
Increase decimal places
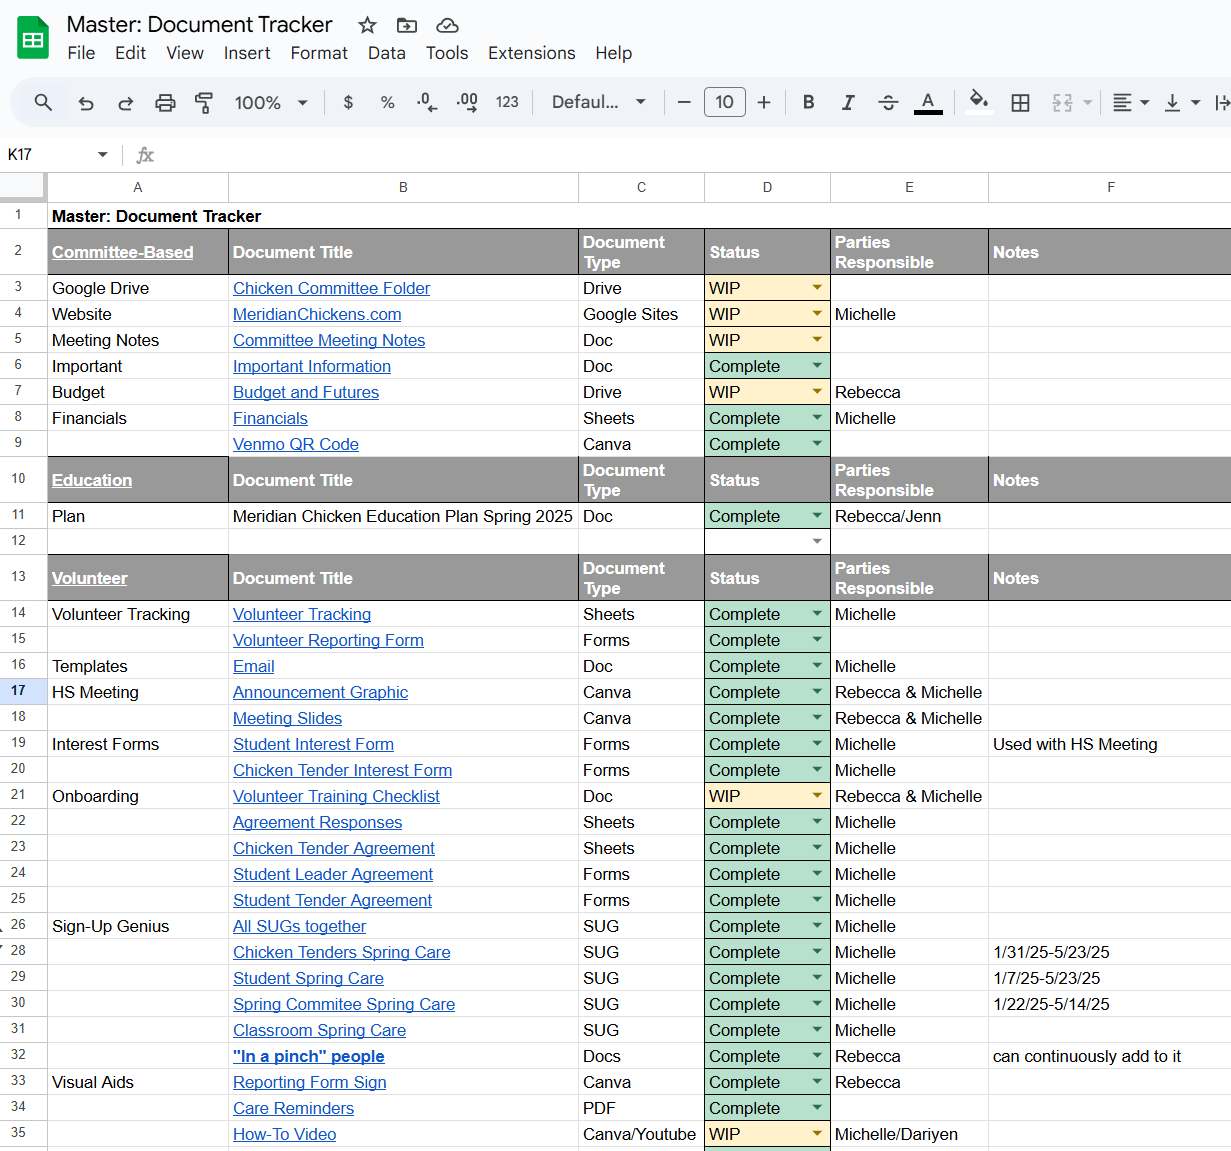(x=467, y=102)
